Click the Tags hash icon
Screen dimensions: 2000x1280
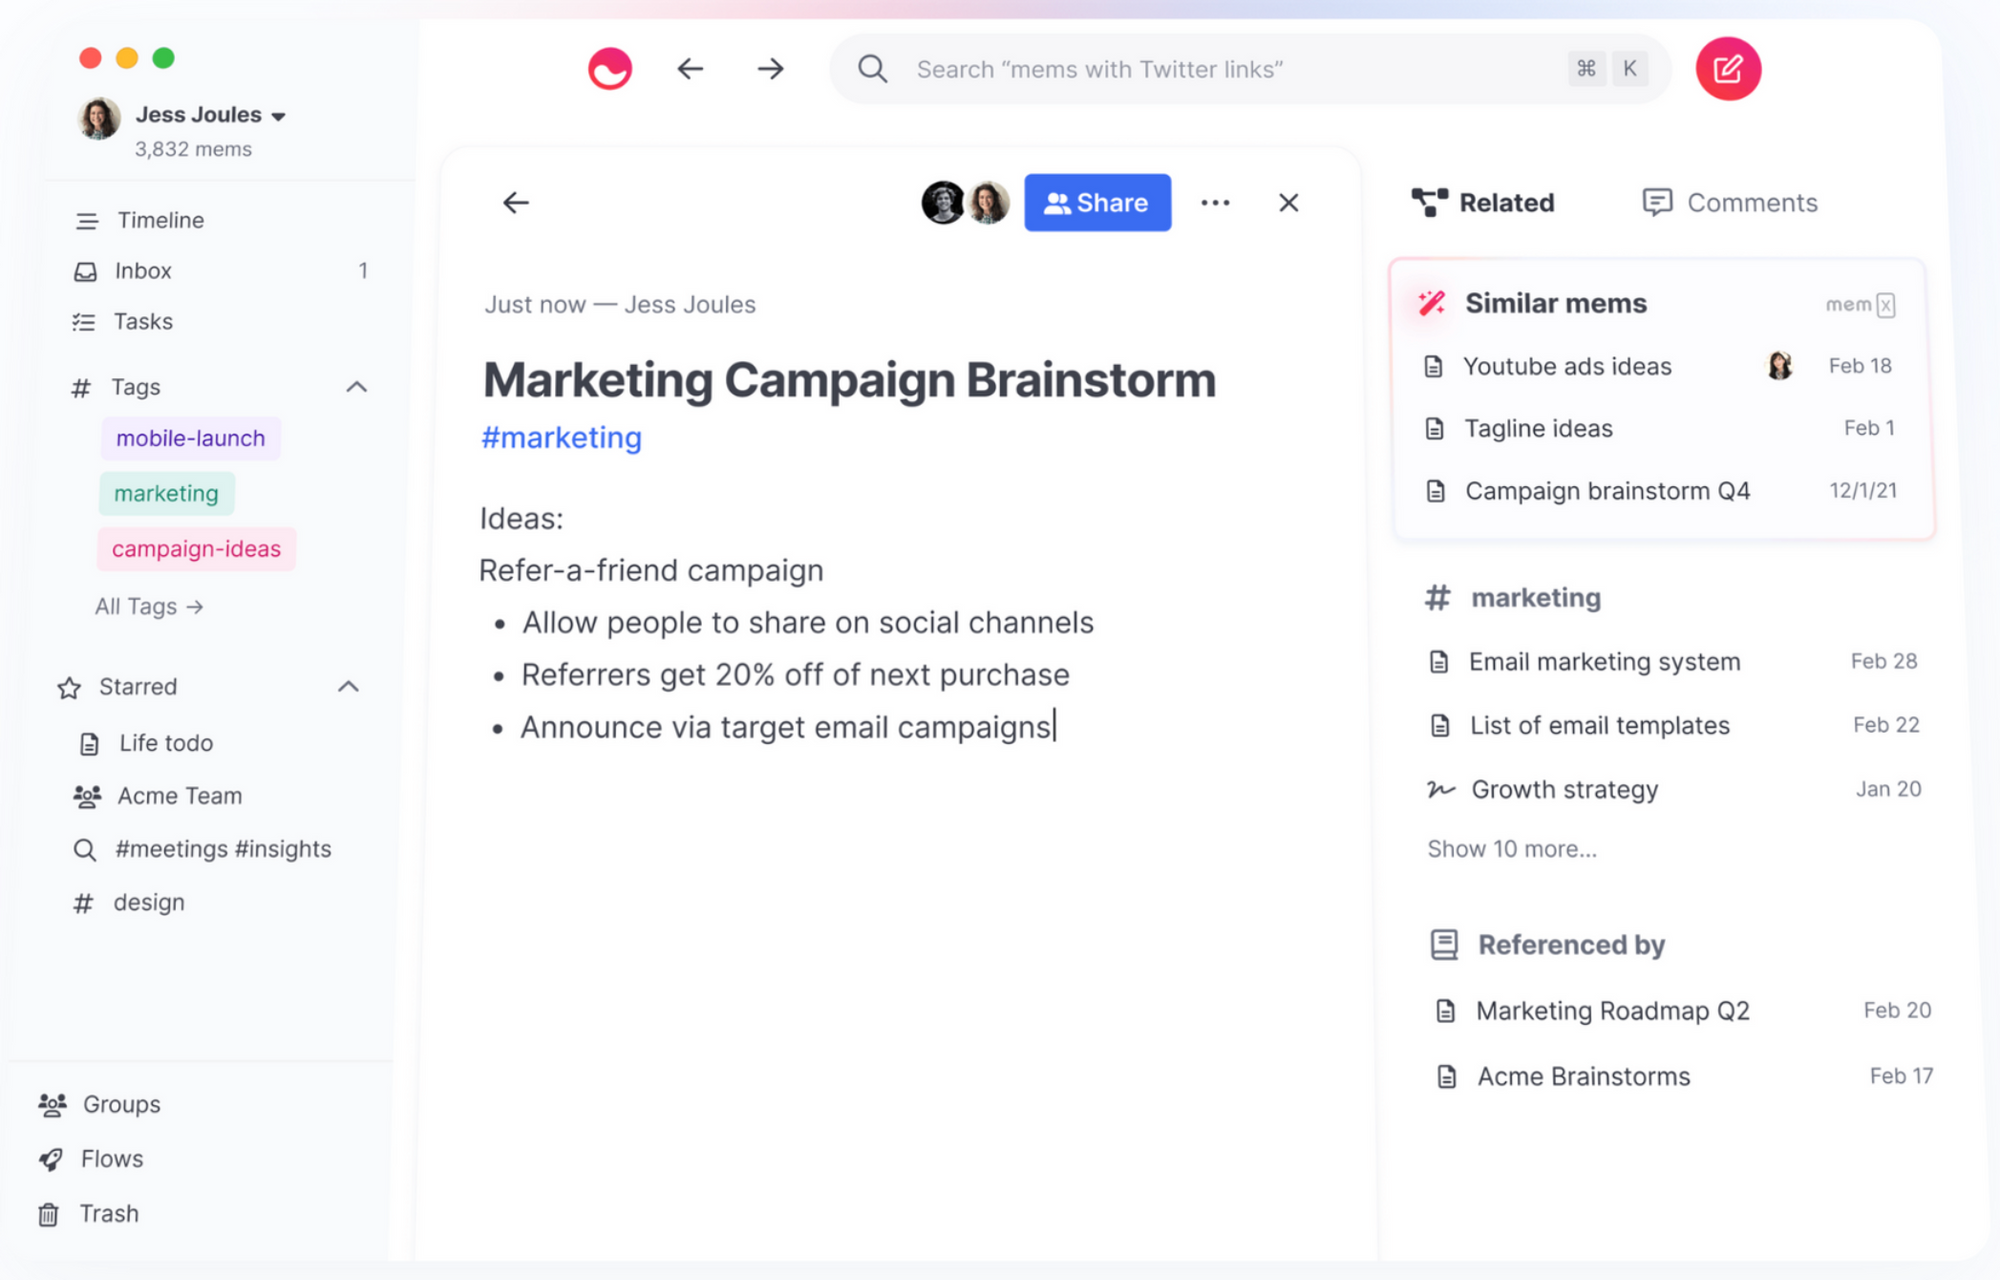(x=81, y=388)
